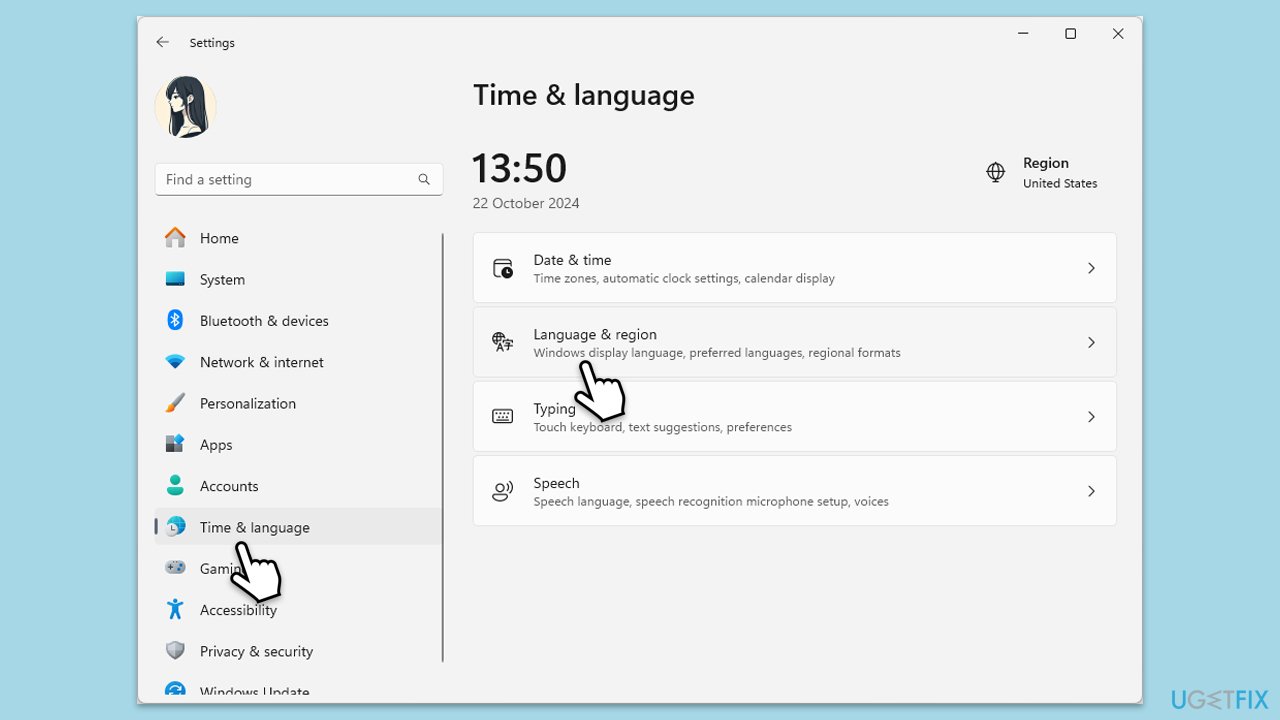Click the Language & region icon
The height and width of the screenshot is (720, 1280).
[503, 342]
